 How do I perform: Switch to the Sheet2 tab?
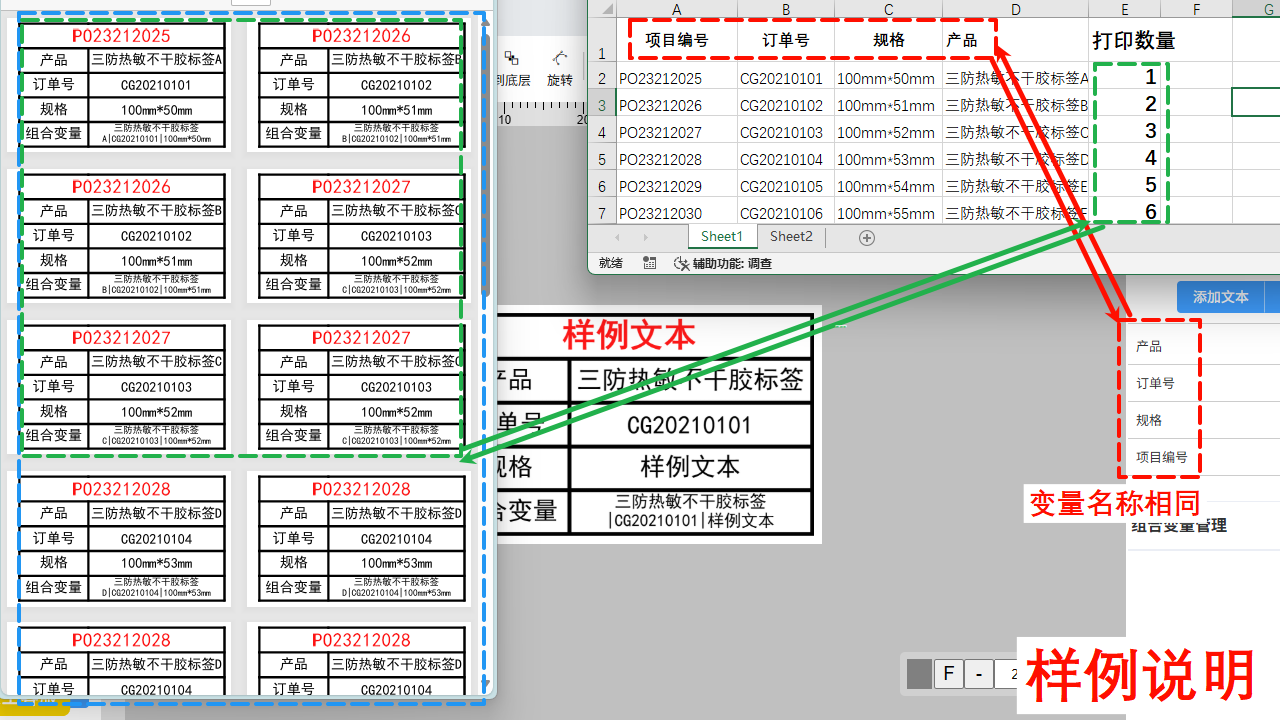[x=791, y=237]
